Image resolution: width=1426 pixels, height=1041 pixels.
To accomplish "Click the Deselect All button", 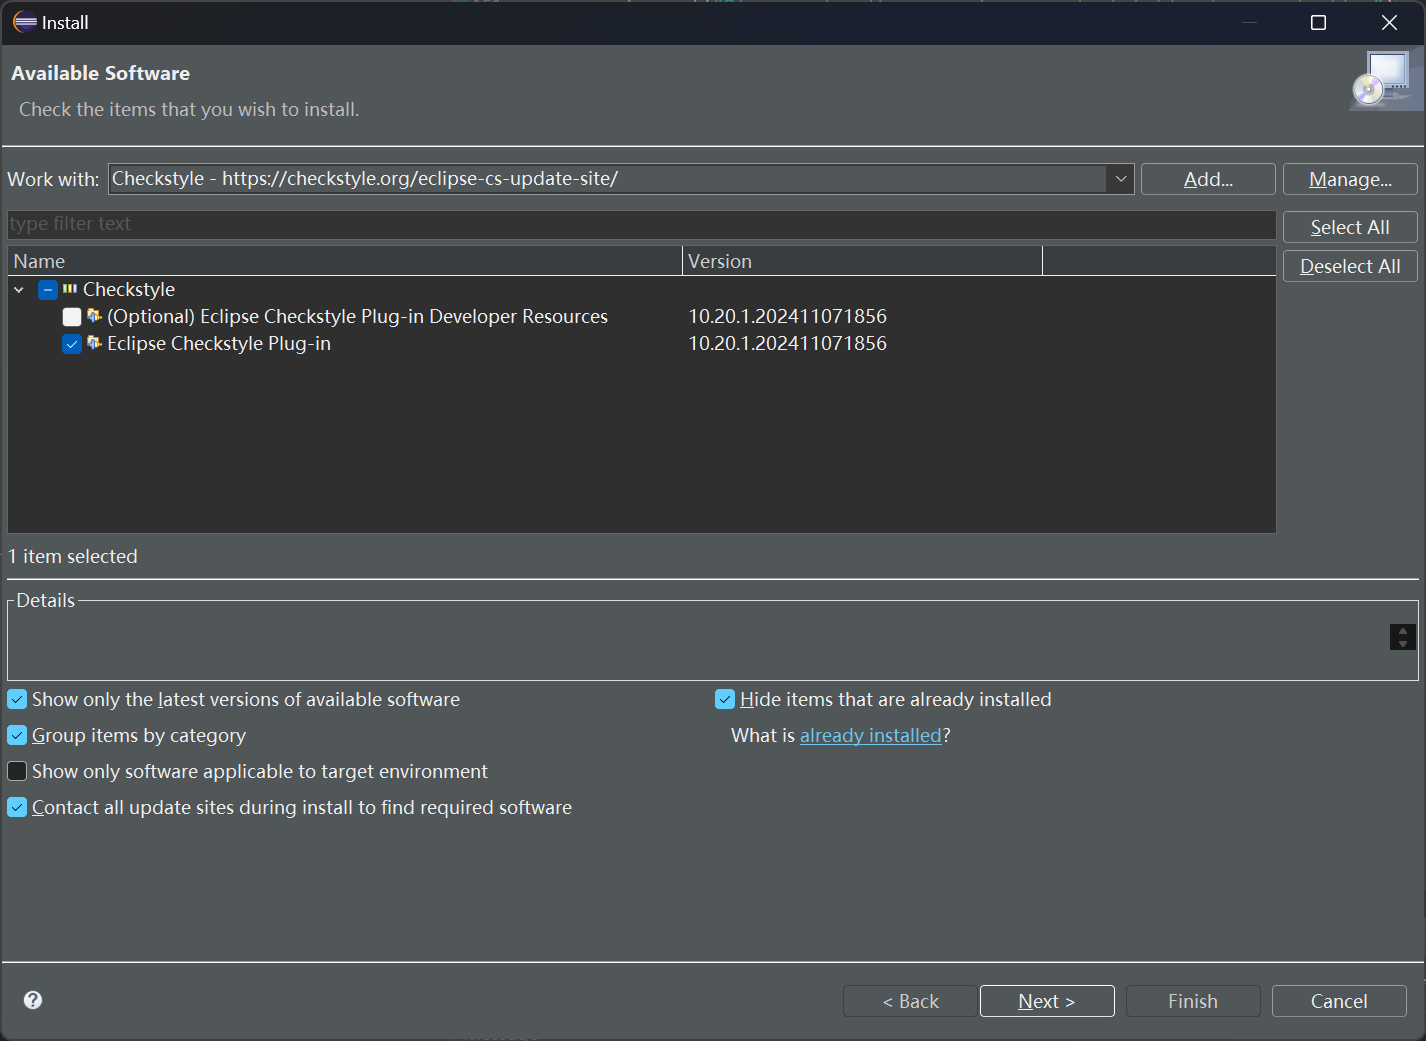I will tap(1350, 266).
